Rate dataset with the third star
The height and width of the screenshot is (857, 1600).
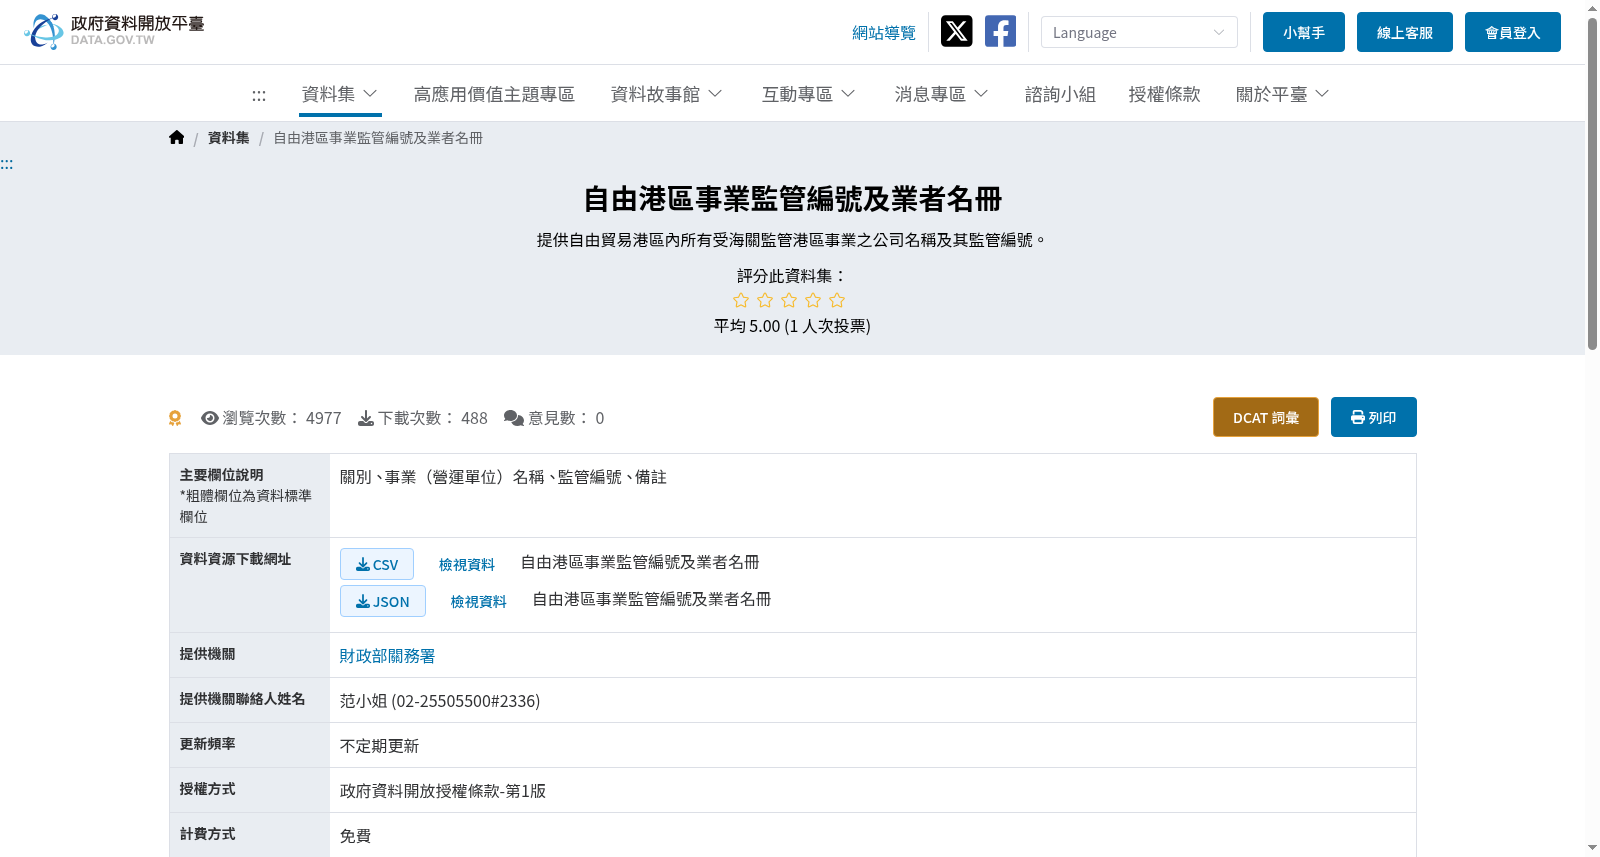click(x=789, y=300)
